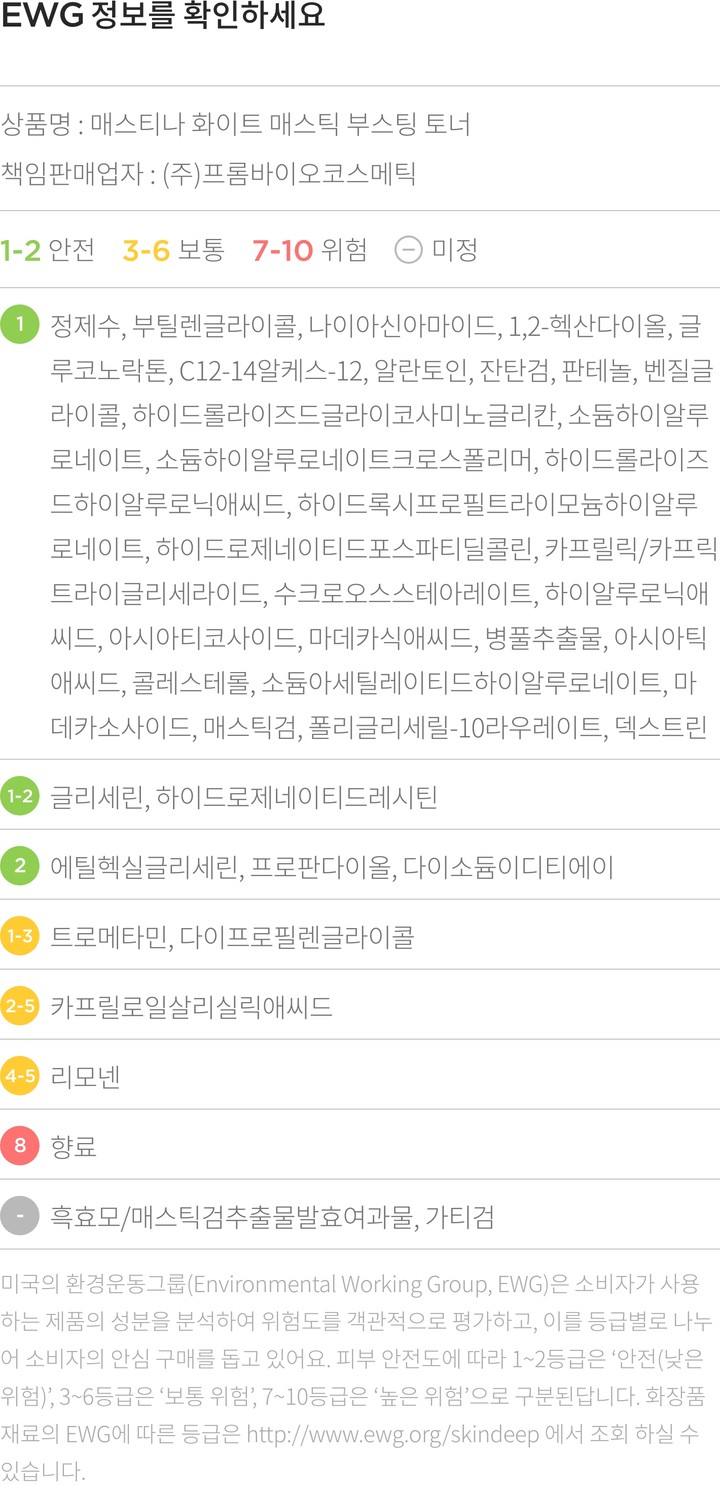
Task: Select the green 1-2 안전 legend
Action: [x=47, y=249]
